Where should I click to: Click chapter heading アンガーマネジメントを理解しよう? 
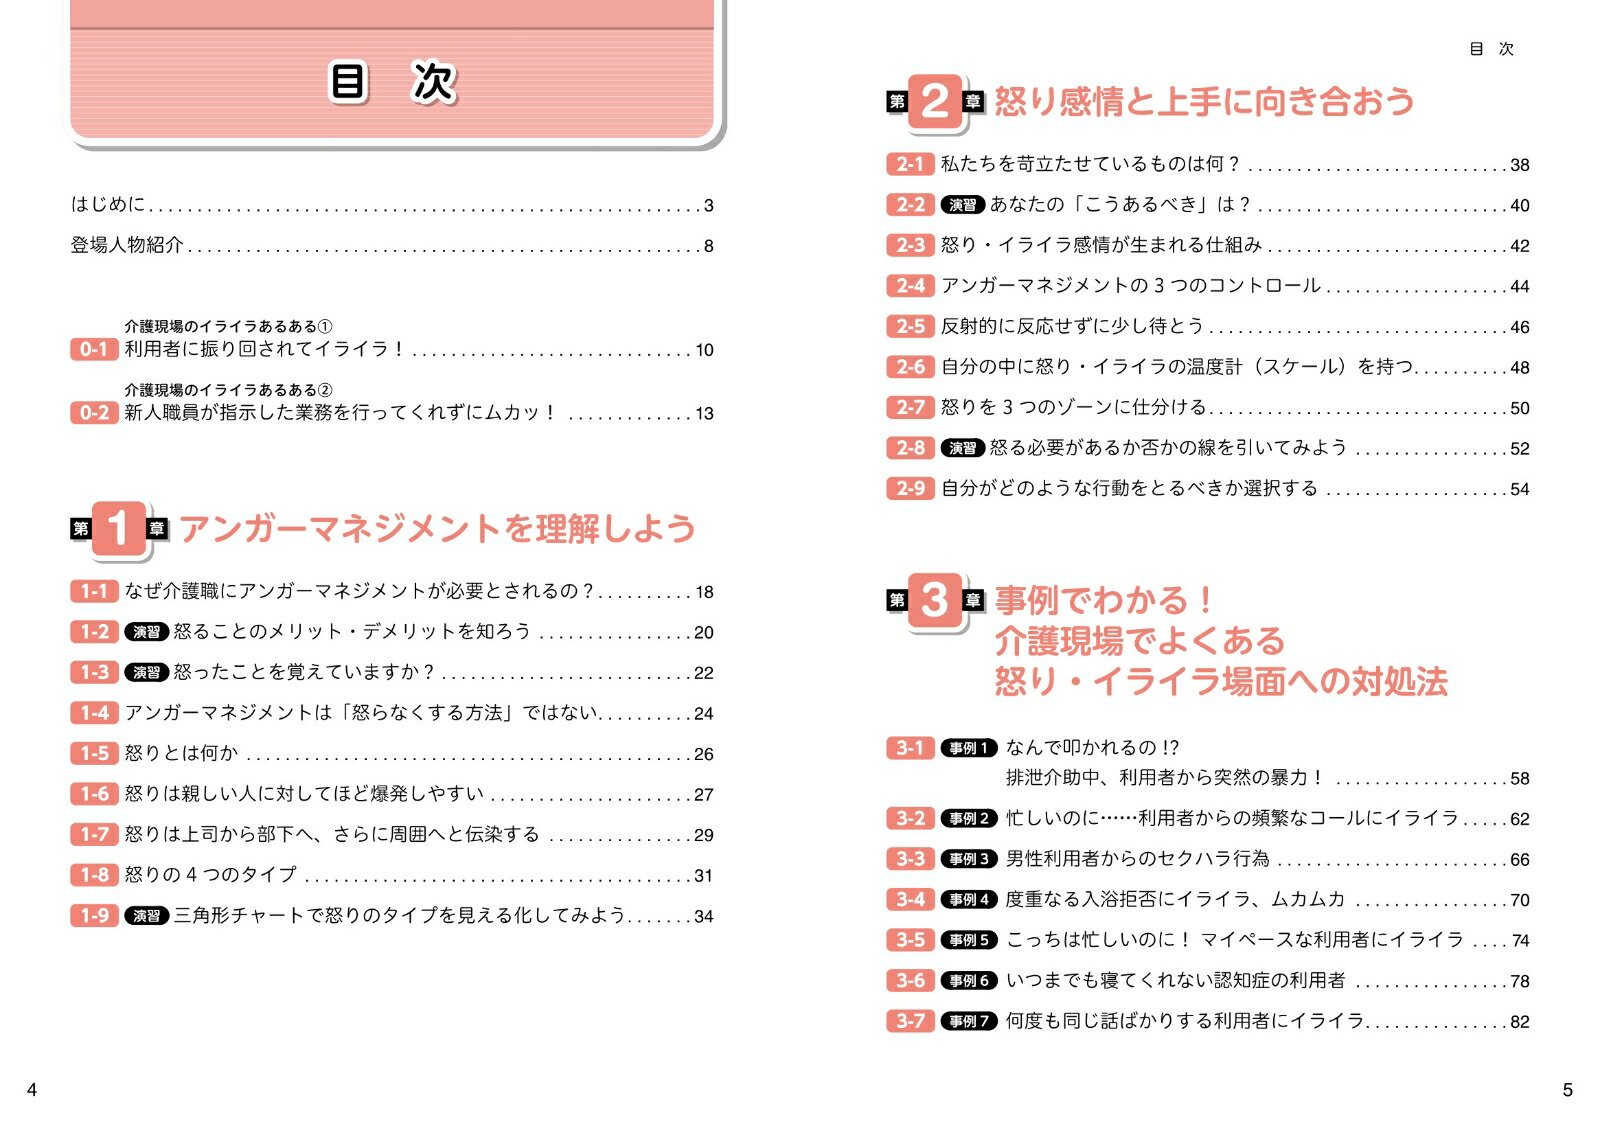437,528
